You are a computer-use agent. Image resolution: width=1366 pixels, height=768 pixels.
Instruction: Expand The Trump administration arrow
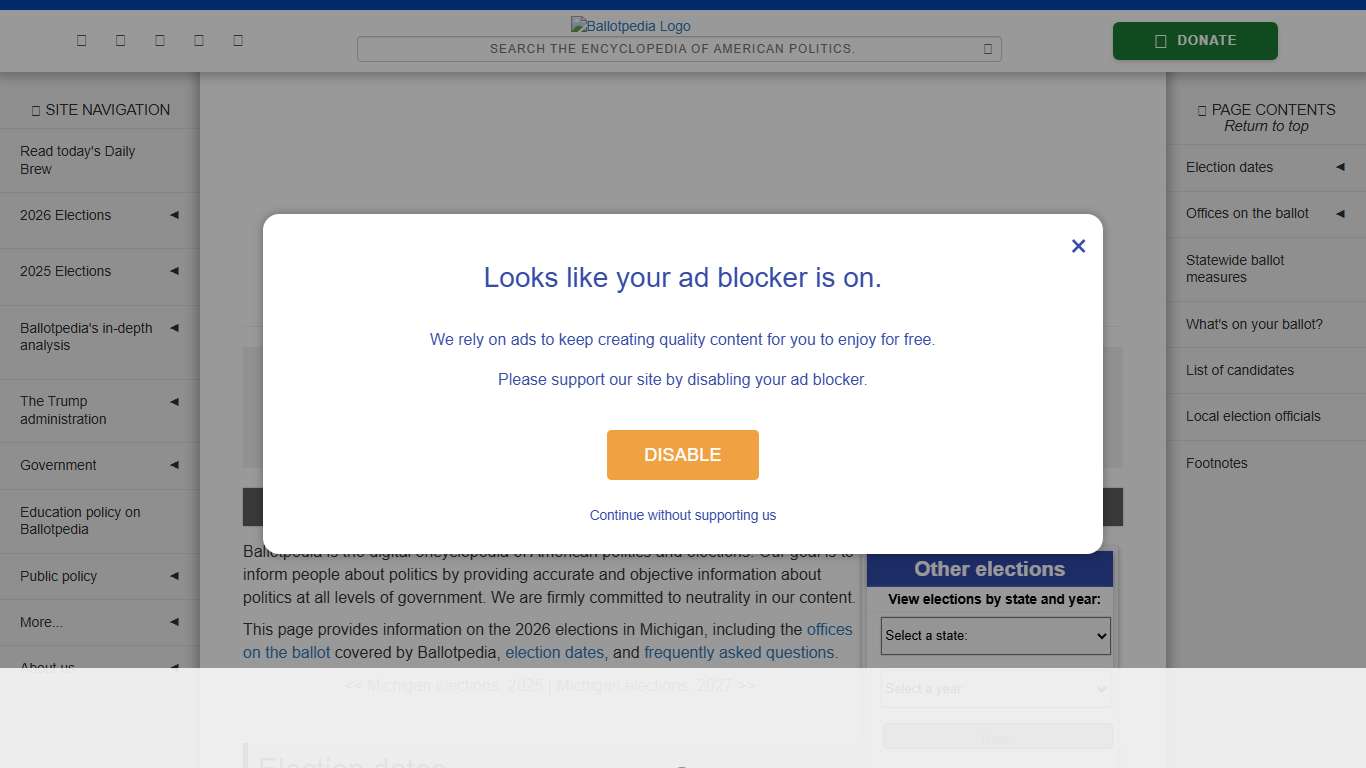[174, 402]
